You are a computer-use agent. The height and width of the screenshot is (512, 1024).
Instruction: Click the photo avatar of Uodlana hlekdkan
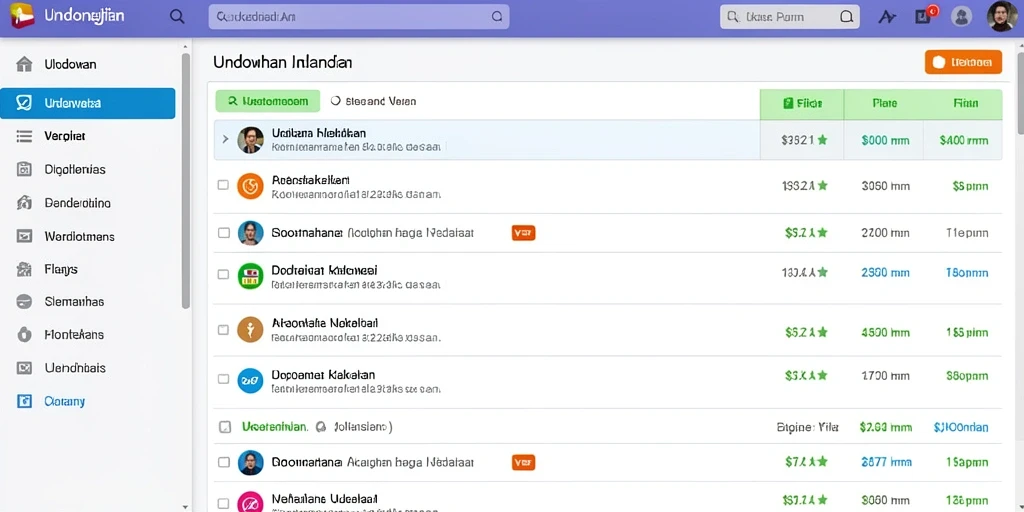(x=250, y=140)
